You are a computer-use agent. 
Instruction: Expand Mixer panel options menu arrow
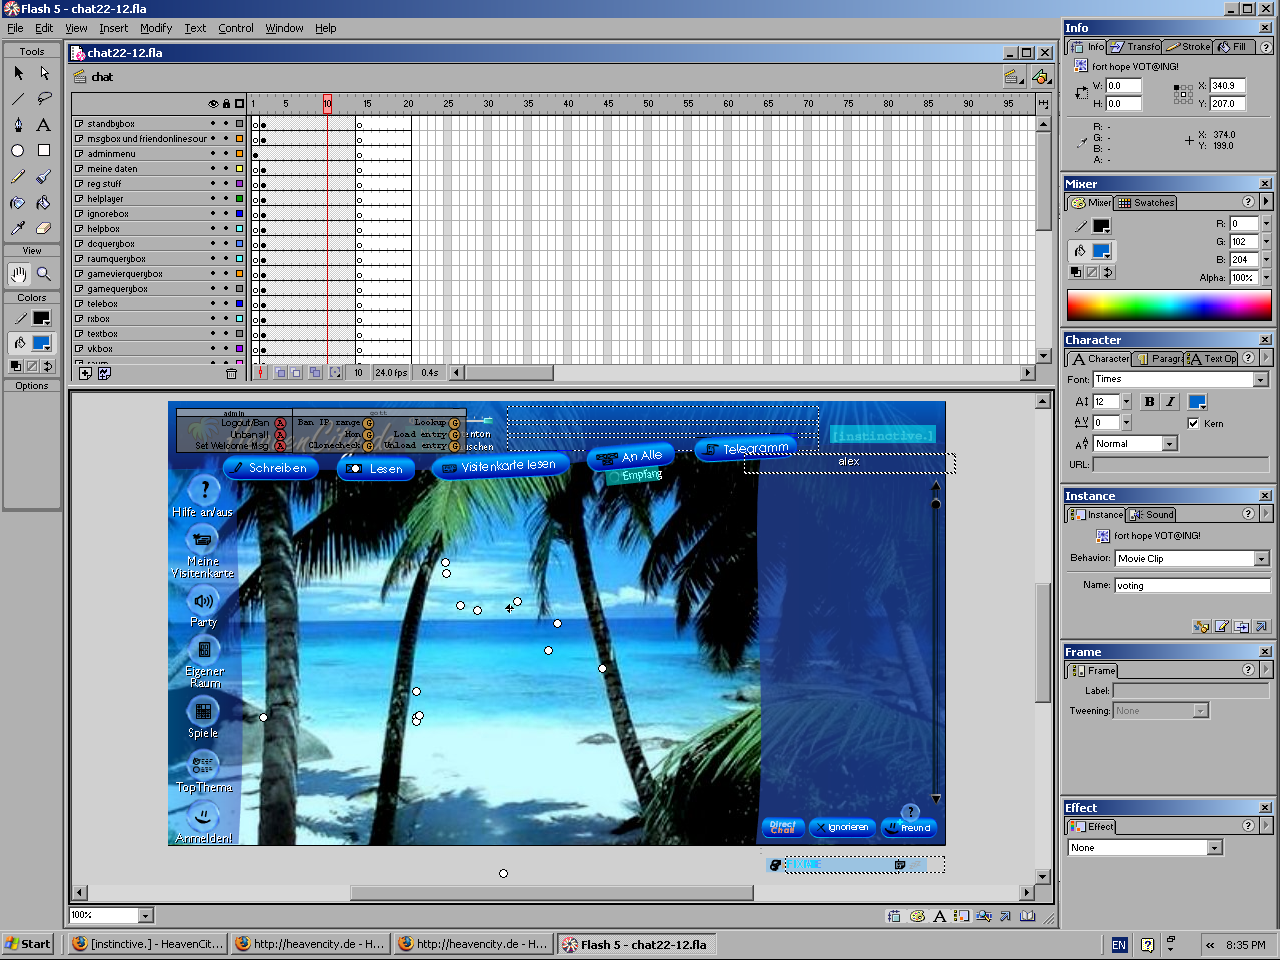1266,202
